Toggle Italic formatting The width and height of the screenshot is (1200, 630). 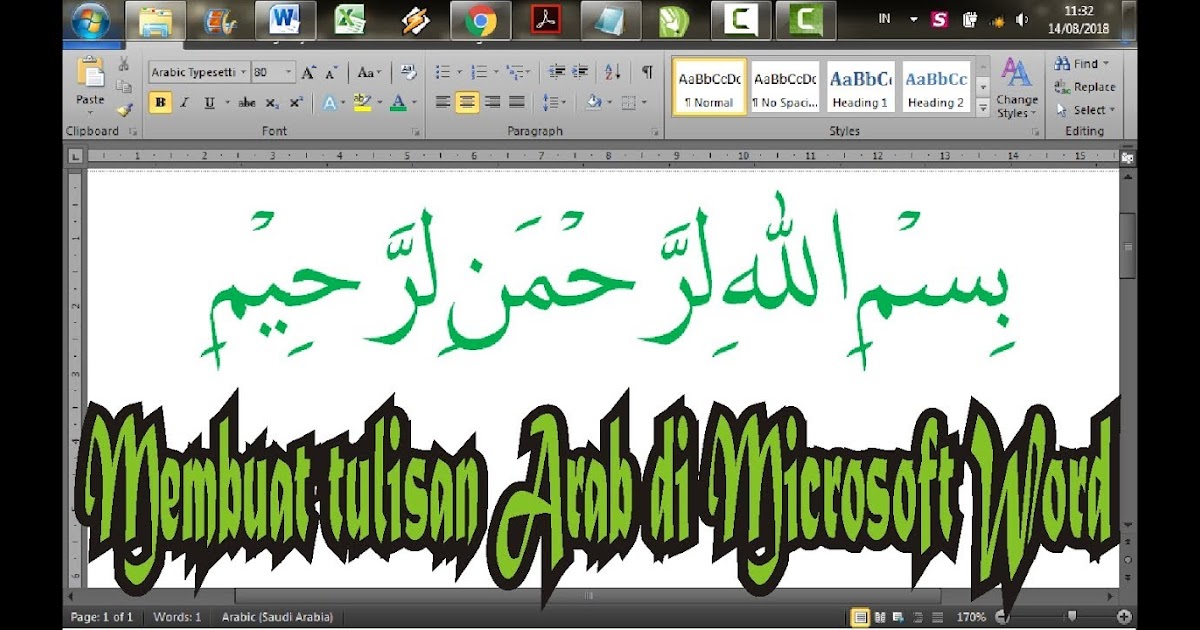(185, 102)
